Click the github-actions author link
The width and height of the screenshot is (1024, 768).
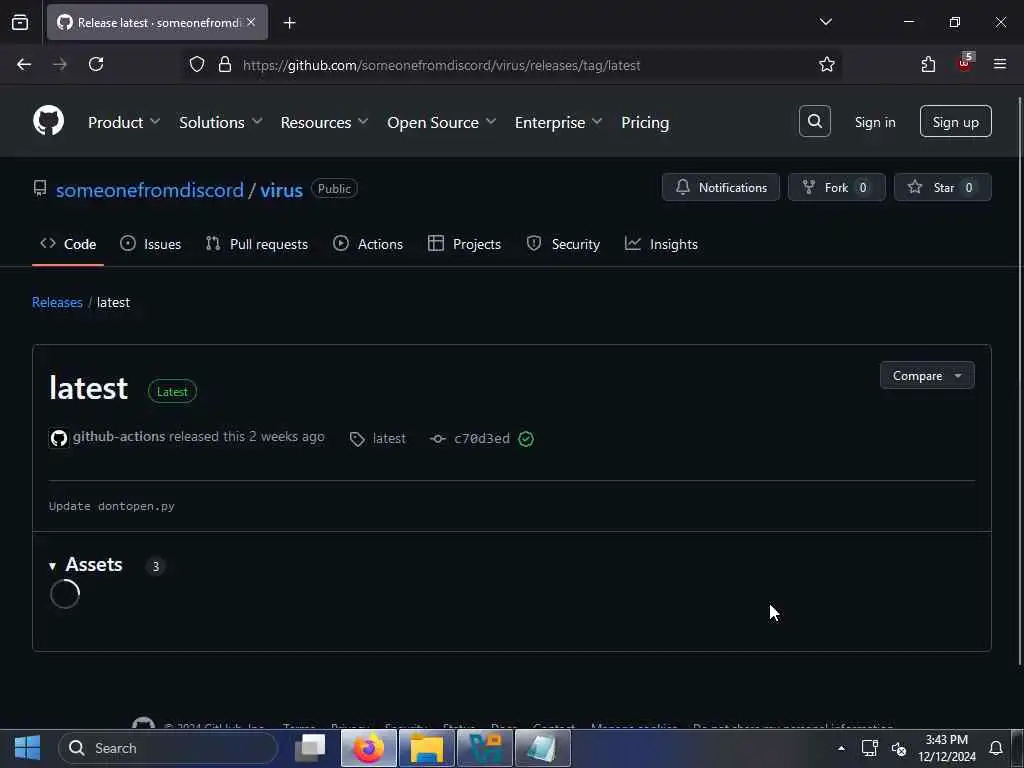click(119, 436)
